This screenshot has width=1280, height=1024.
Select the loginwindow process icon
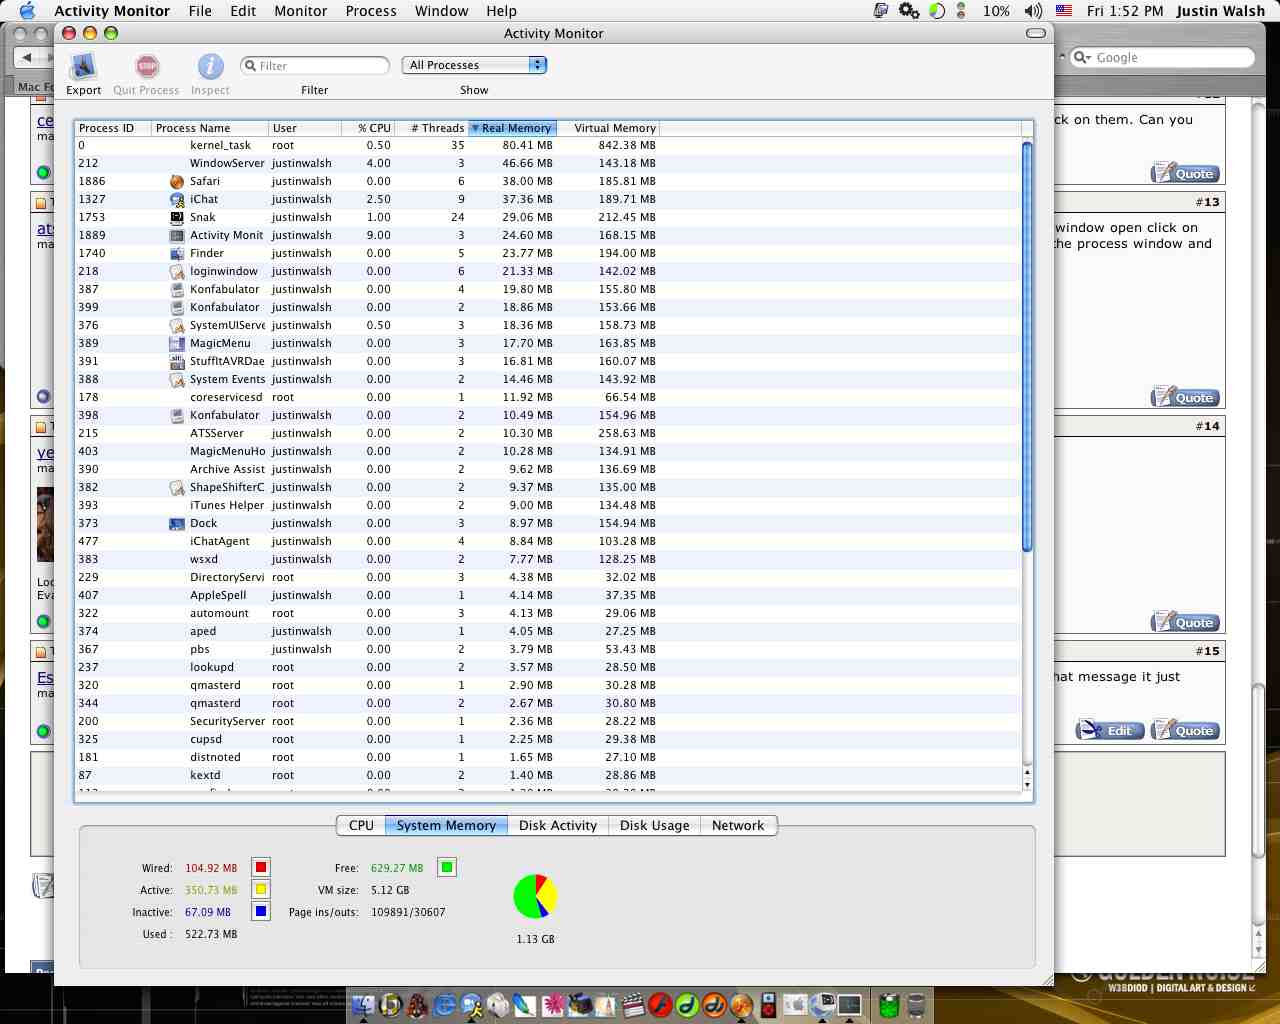point(177,272)
